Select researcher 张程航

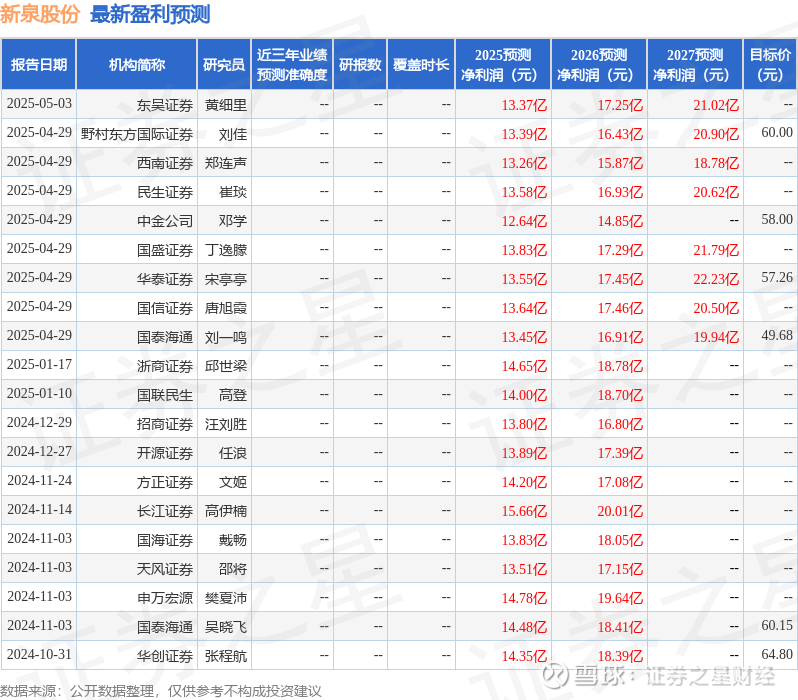[225, 656]
